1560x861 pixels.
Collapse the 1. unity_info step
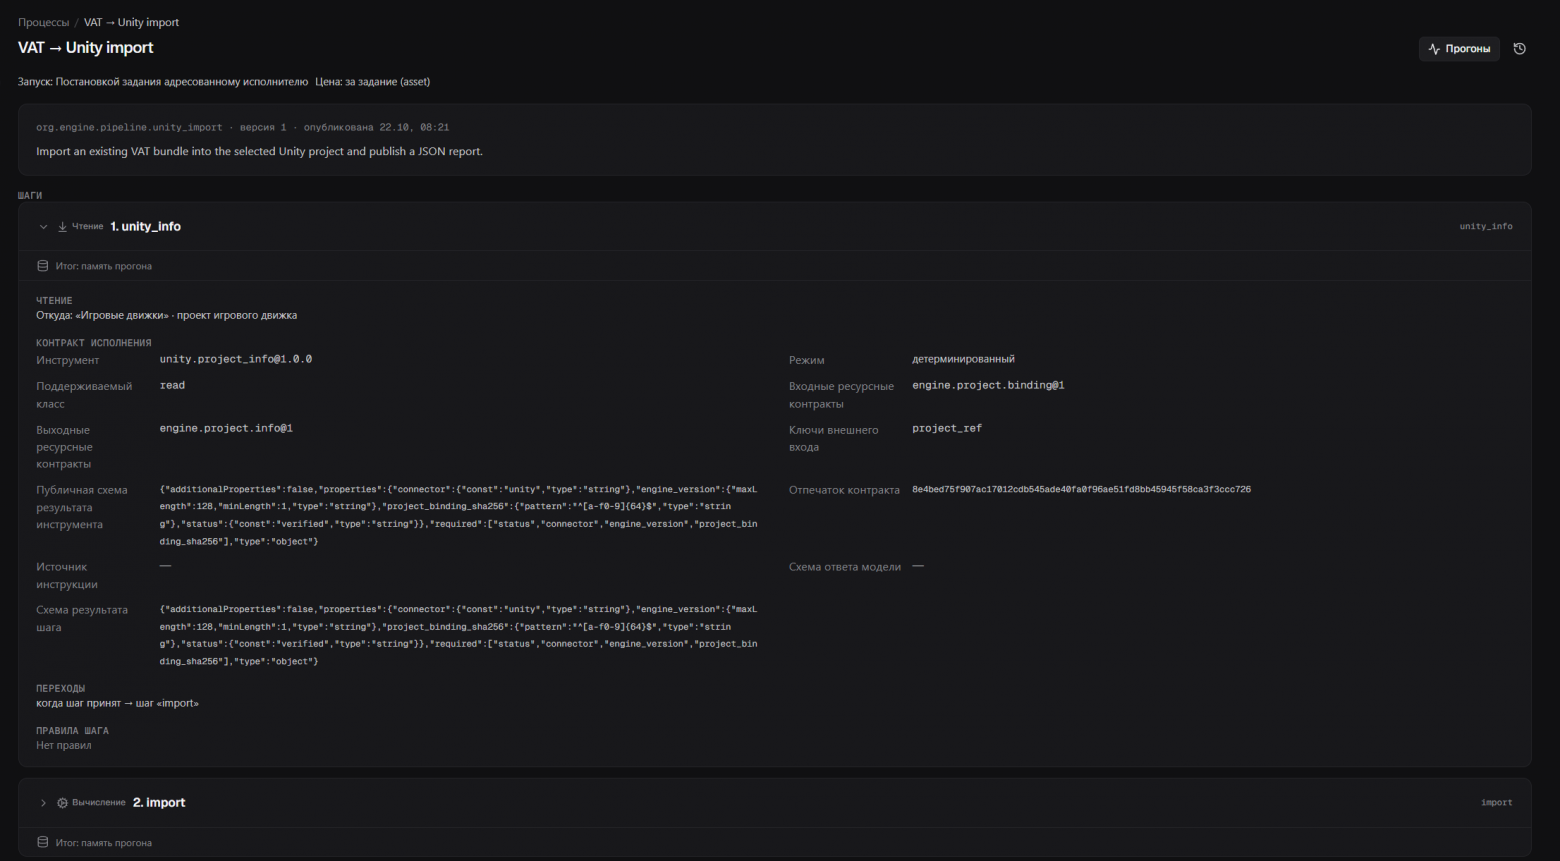43,227
